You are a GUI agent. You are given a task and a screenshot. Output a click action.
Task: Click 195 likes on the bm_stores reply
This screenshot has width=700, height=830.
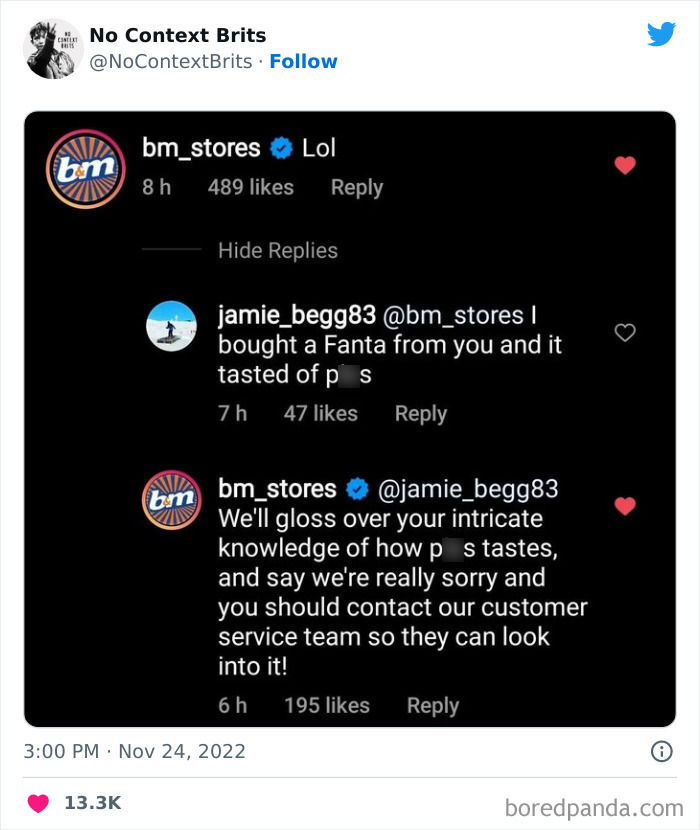click(x=328, y=705)
